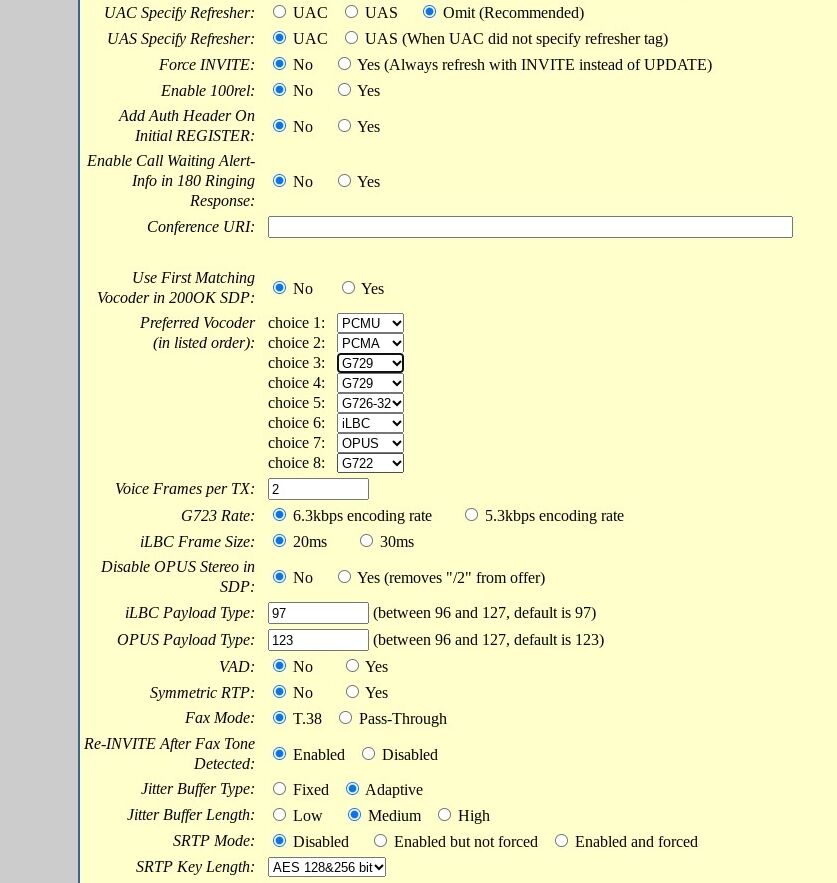
Task: Choose Omit (Recommended) refresher option
Action: [429, 12]
